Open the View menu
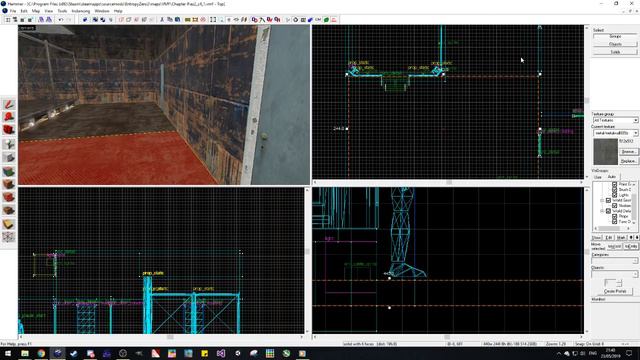640x360 pixels. point(49,11)
